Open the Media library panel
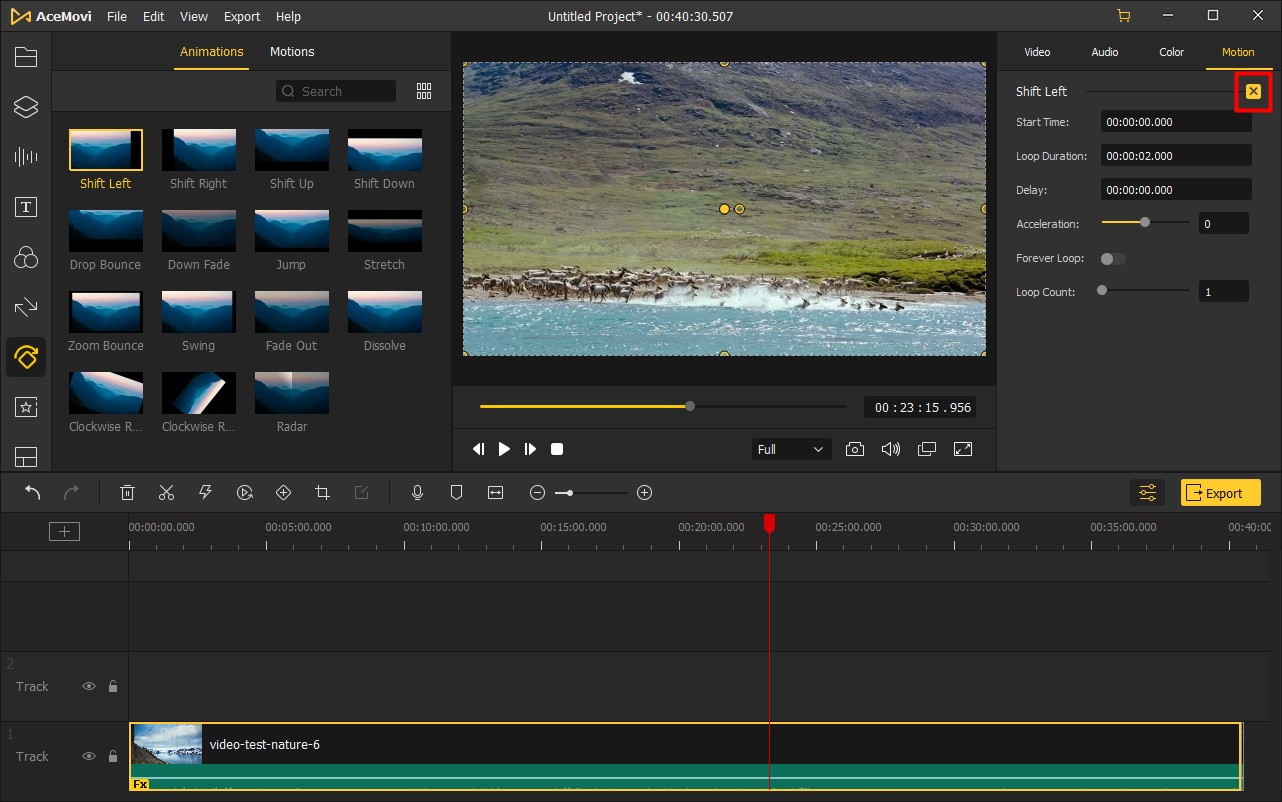The width and height of the screenshot is (1282, 802). 26,56
